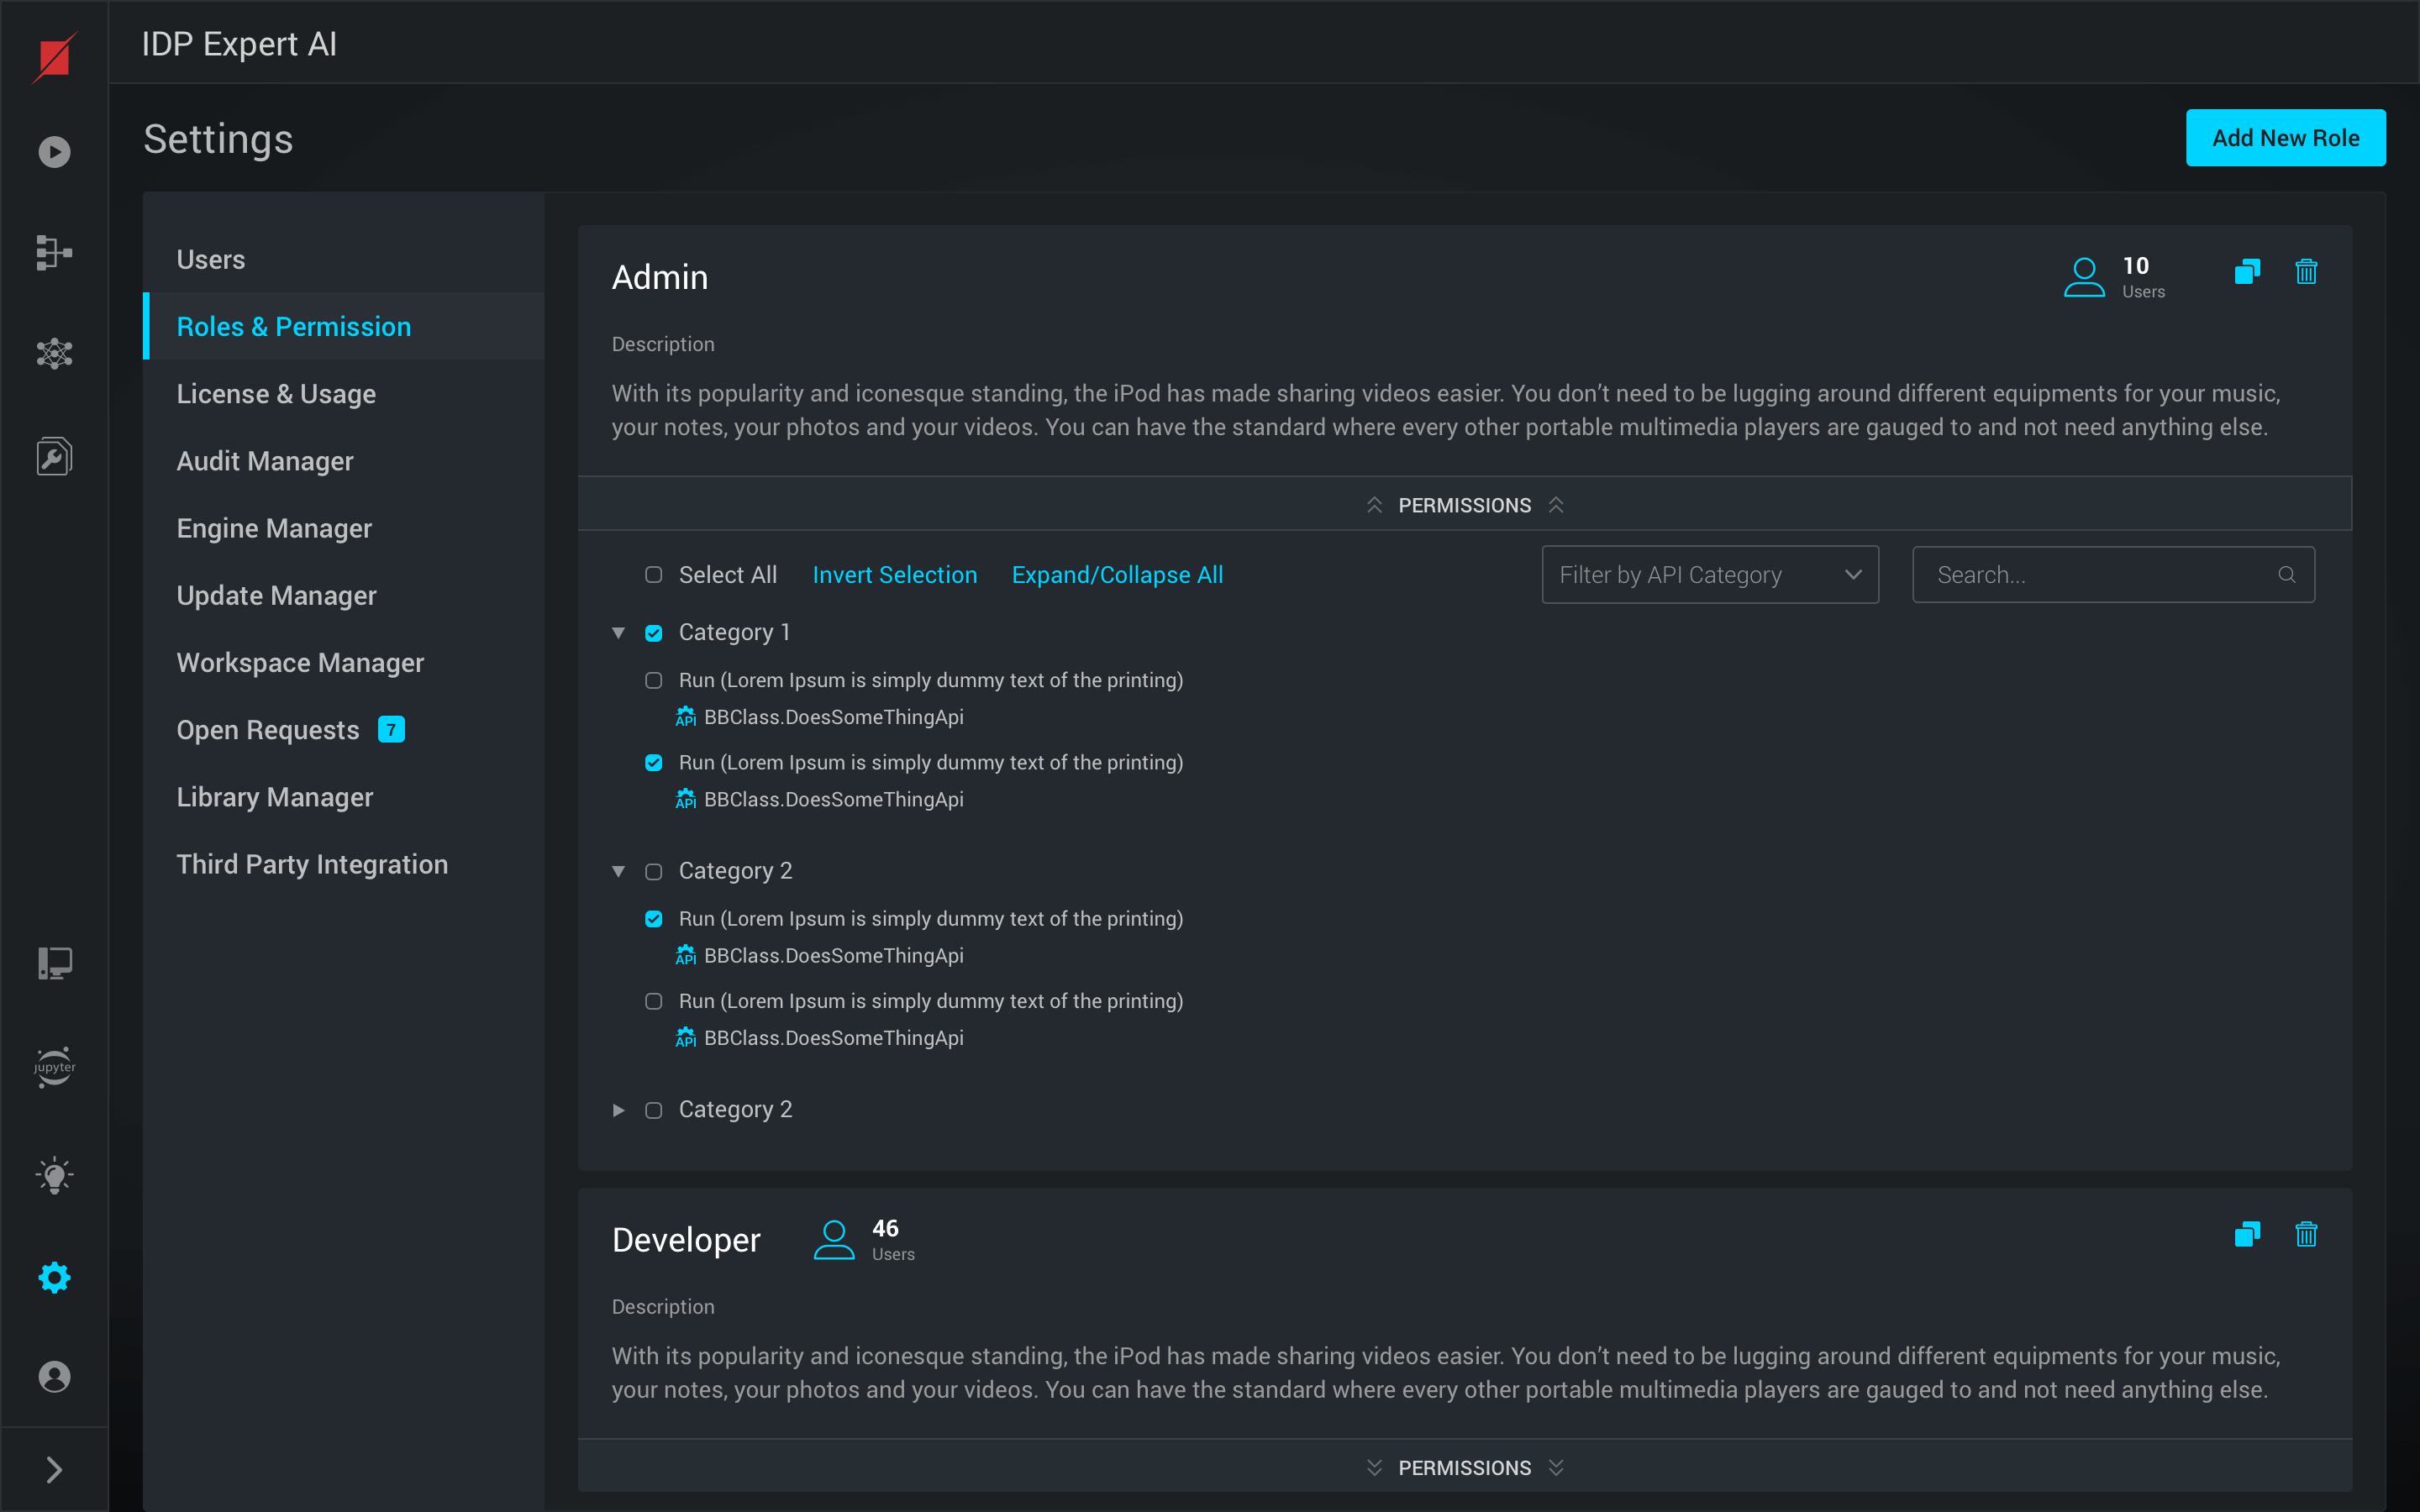Viewport: 2420px width, 1512px height.
Task: Delete the Admin role via trash icon
Action: pyautogui.click(x=2306, y=272)
